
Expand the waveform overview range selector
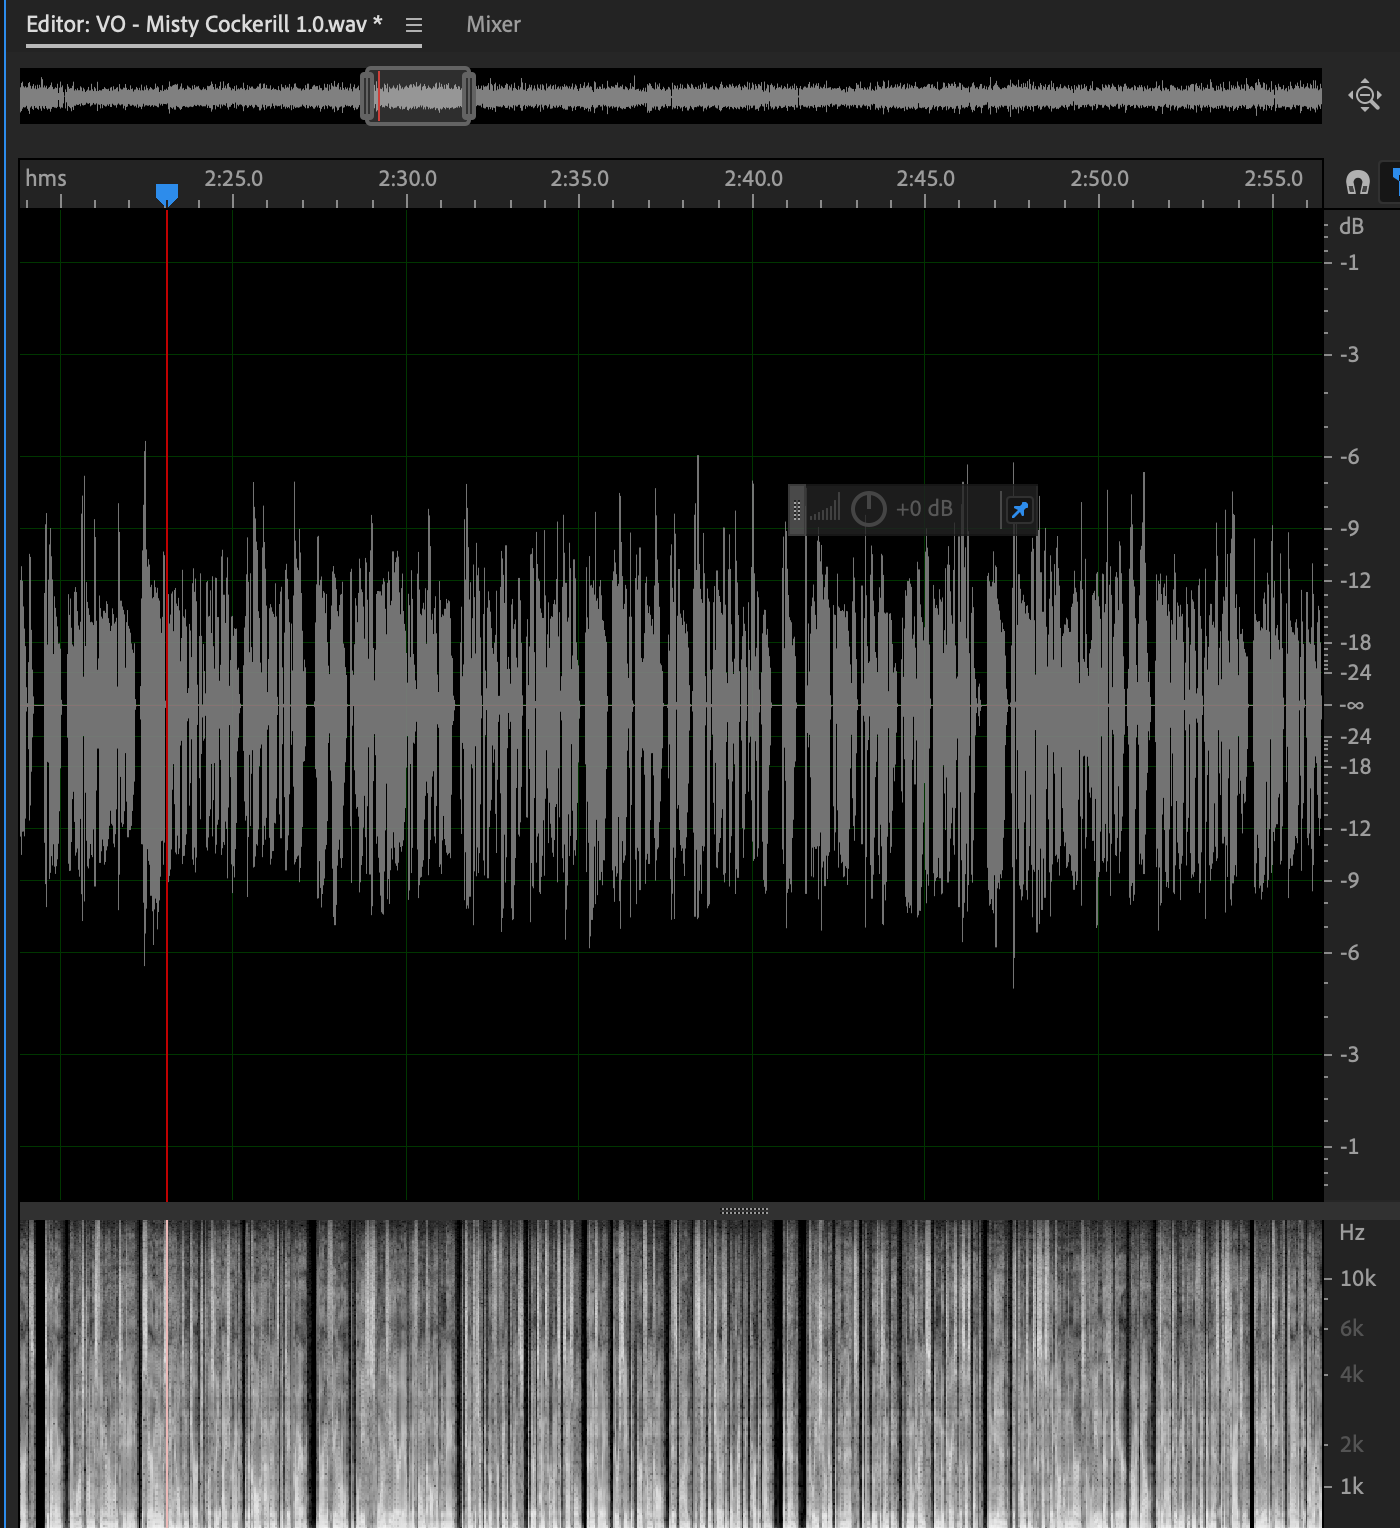point(467,95)
